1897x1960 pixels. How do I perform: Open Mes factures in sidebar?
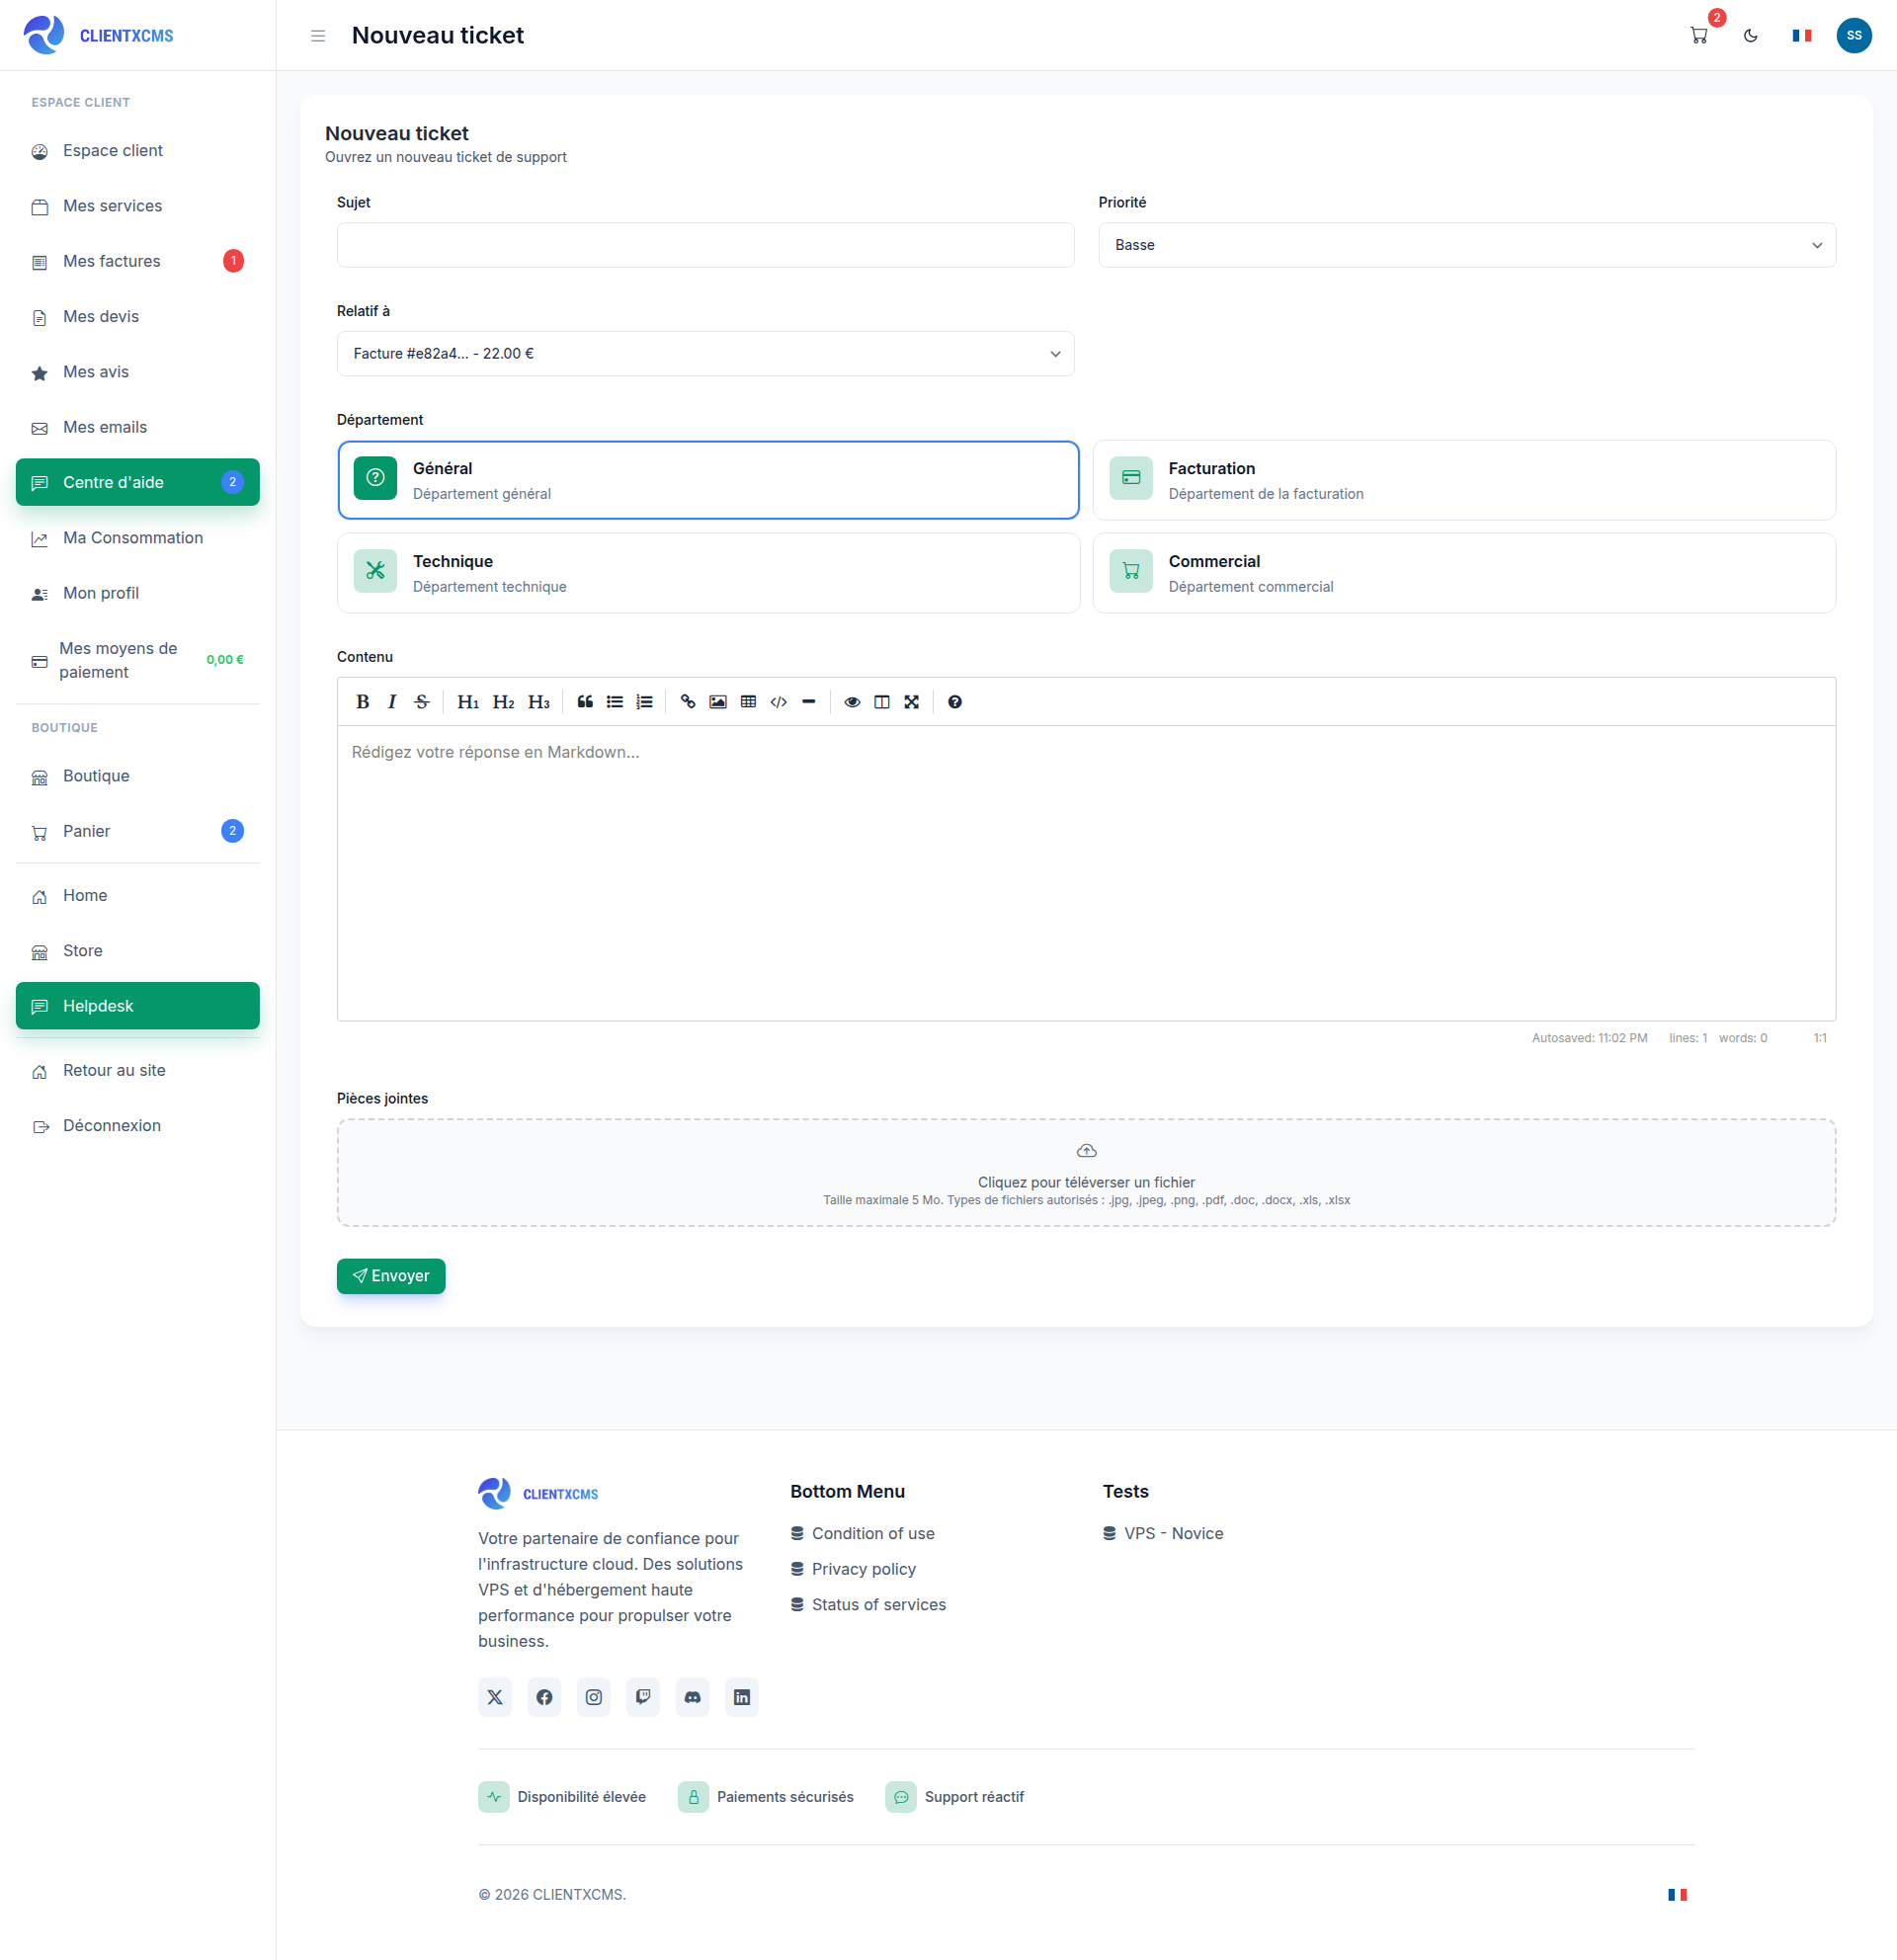(x=138, y=261)
